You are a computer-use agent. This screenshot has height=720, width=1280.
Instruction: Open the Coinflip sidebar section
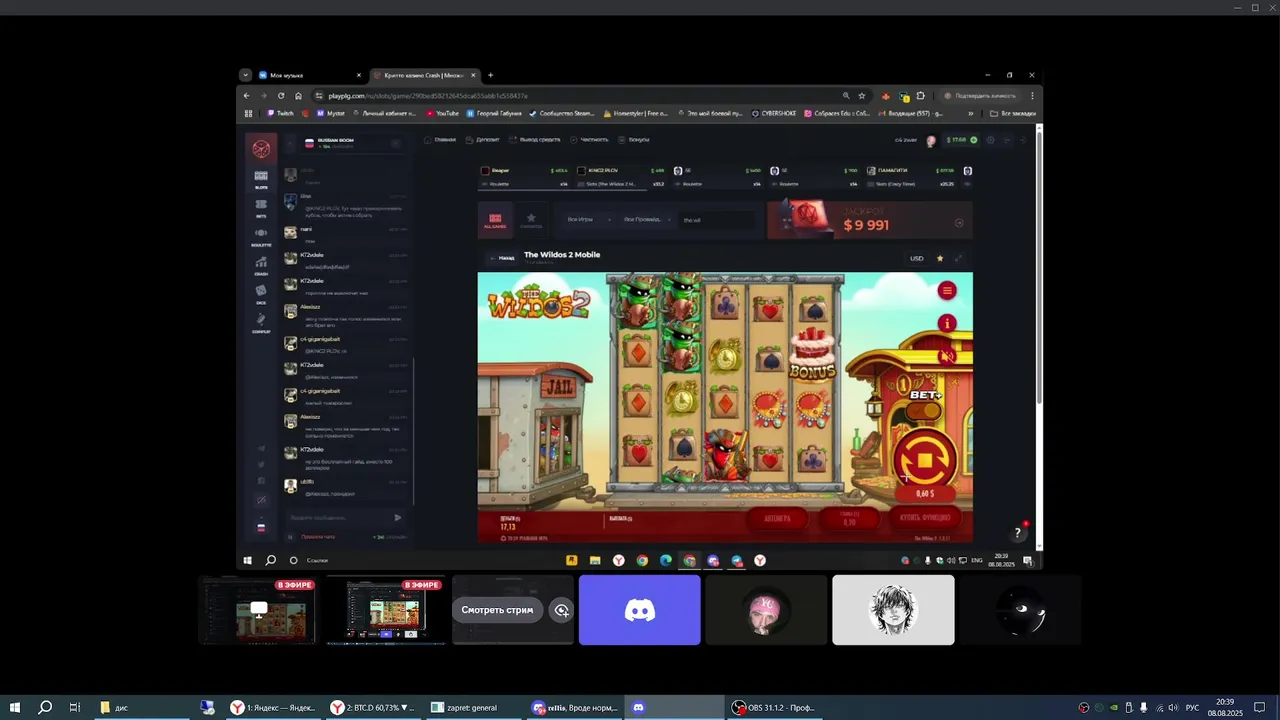pyautogui.click(x=261, y=322)
